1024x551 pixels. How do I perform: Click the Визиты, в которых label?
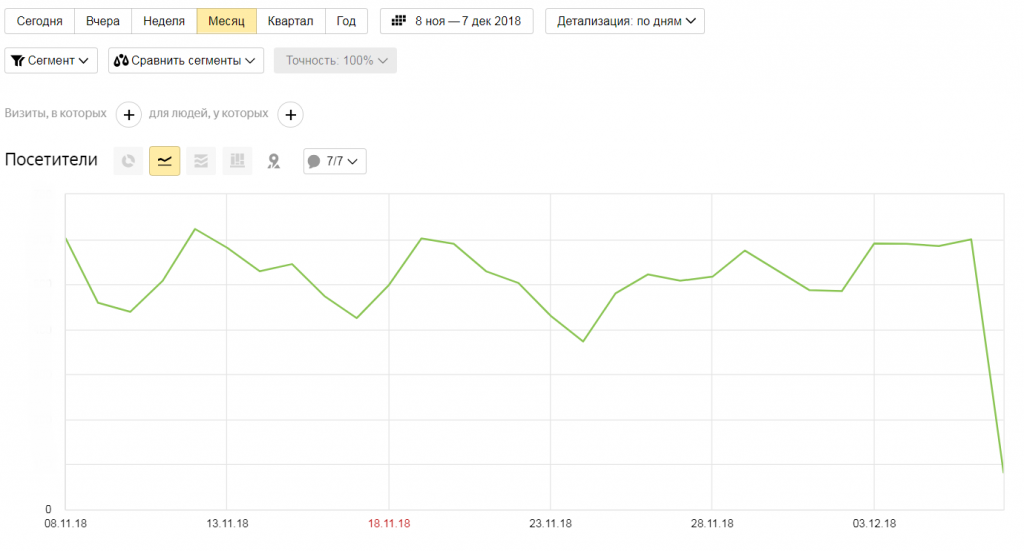(56, 113)
